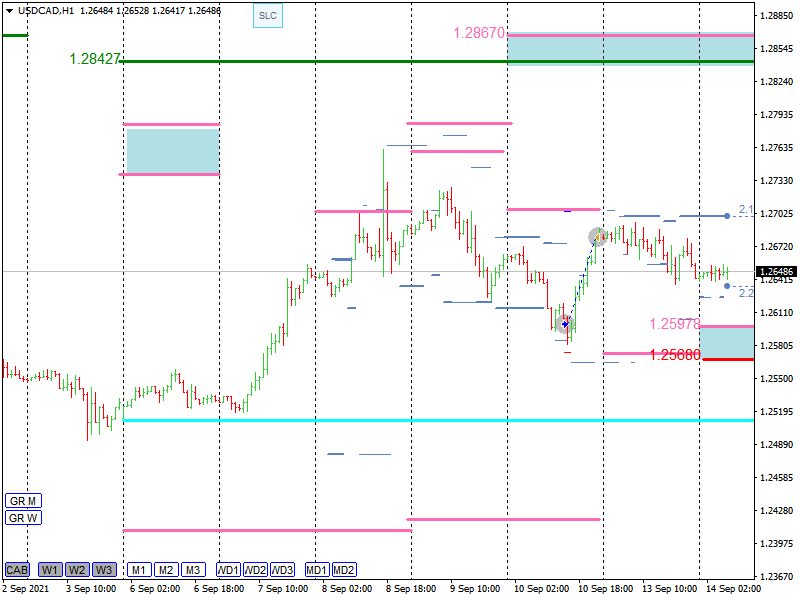
Task: Click the M3 button
Action: click(193, 570)
